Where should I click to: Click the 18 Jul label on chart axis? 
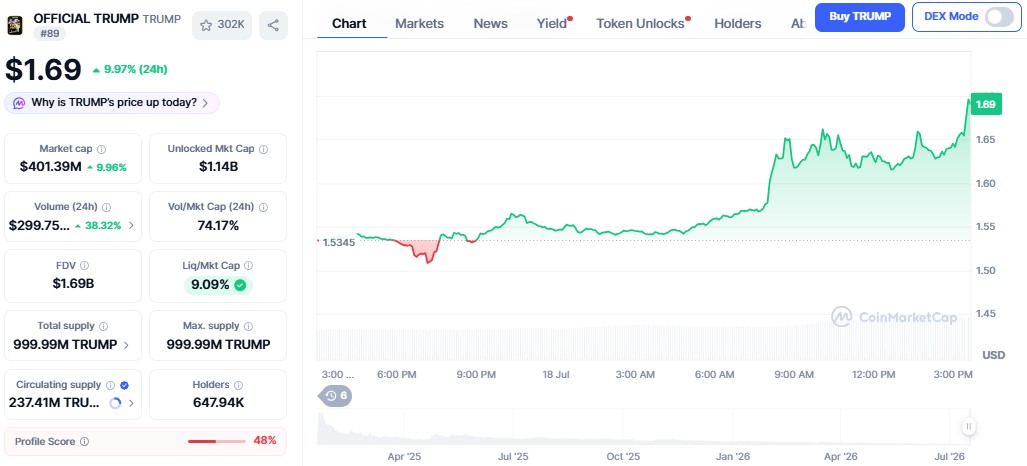coord(555,375)
